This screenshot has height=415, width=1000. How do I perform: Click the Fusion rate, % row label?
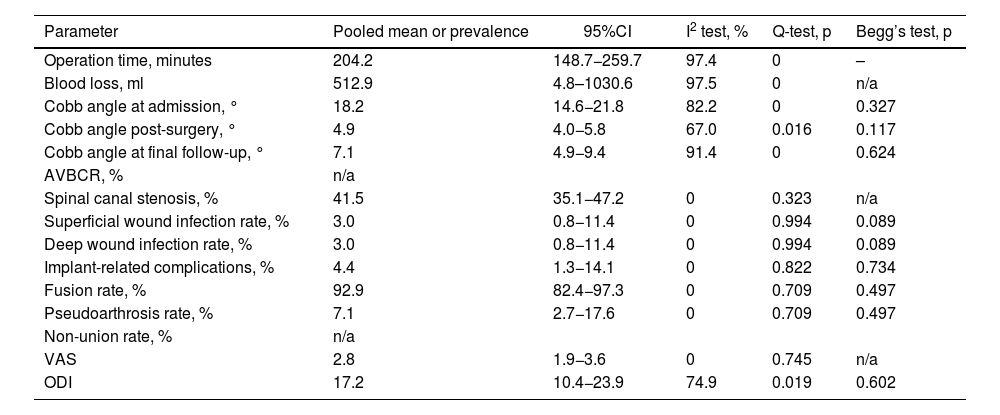coord(93,290)
